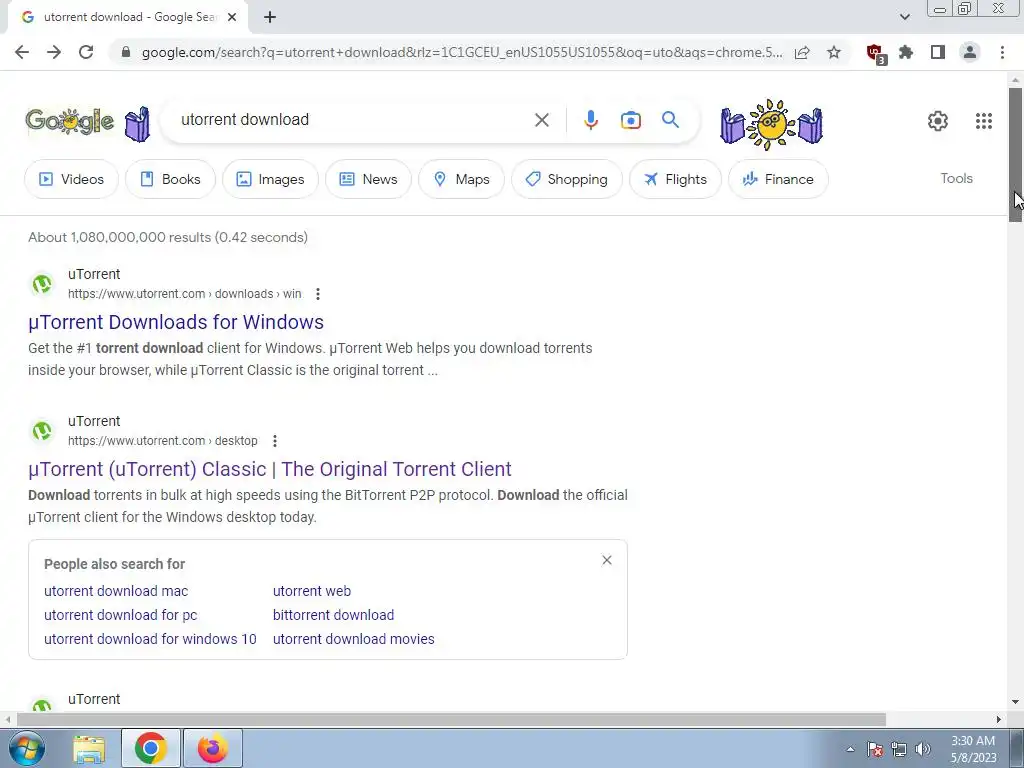Viewport: 1024px width, 768px height.
Task: Click the scroll down arrow
Action: [x=1015, y=702]
